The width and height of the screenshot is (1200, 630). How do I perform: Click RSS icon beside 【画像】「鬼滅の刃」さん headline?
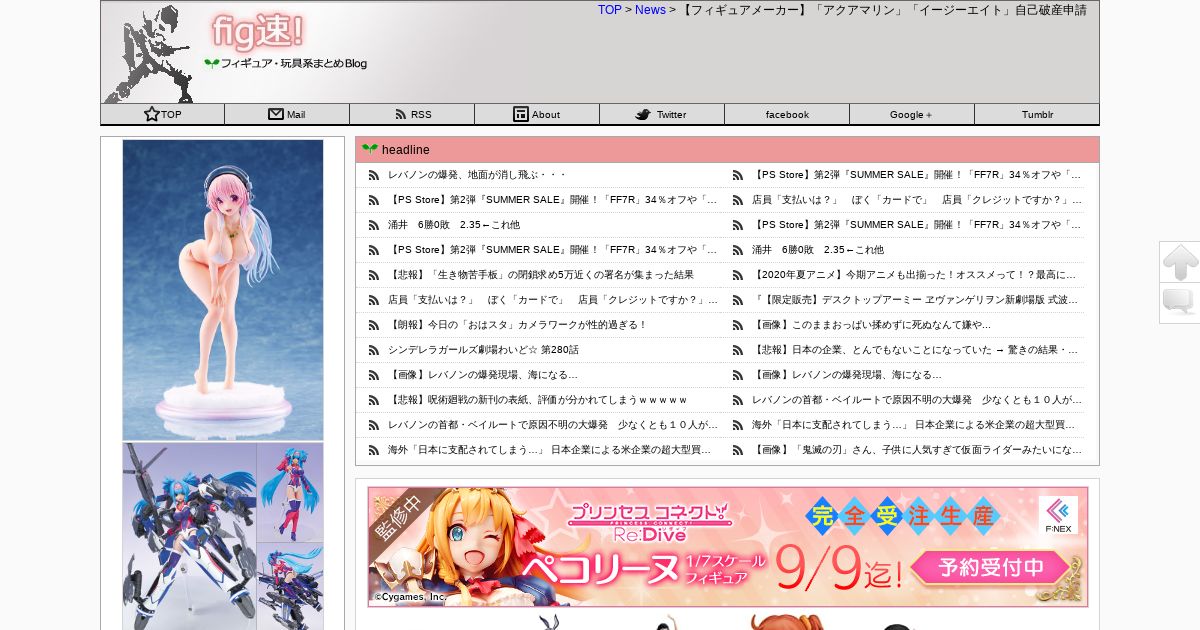738,450
